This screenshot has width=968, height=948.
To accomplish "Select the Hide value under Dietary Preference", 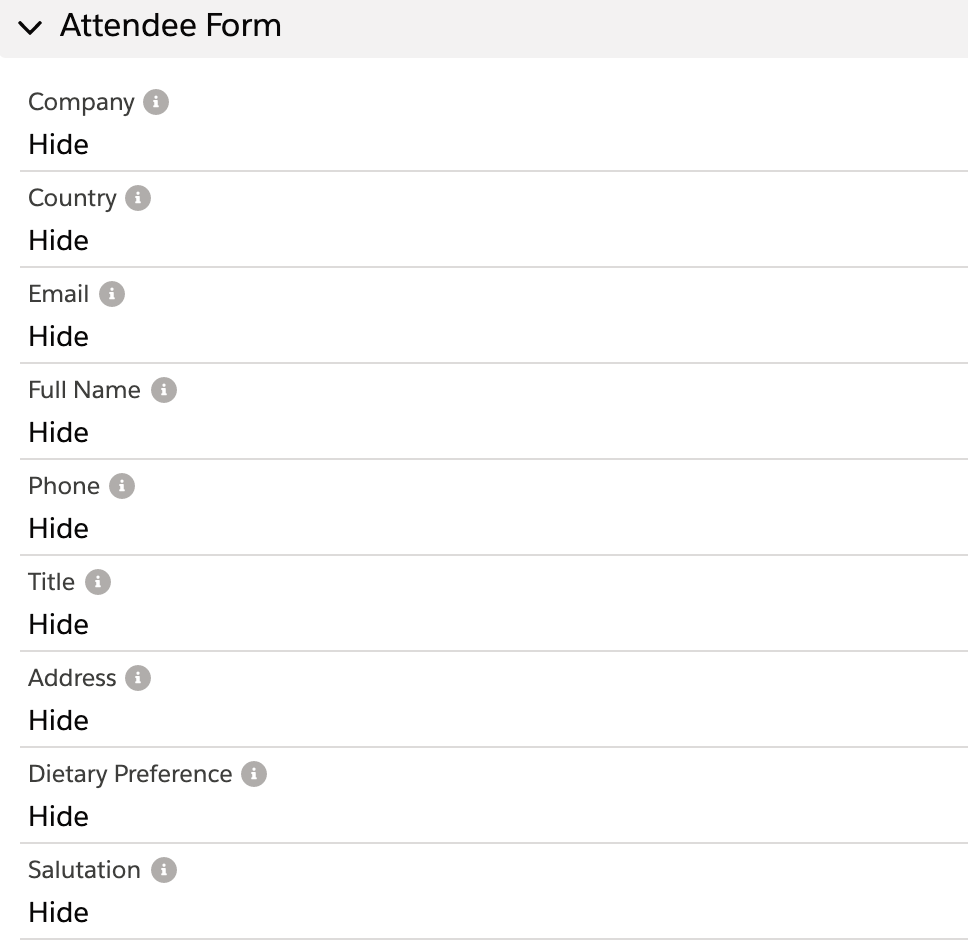I will click(58, 817).
